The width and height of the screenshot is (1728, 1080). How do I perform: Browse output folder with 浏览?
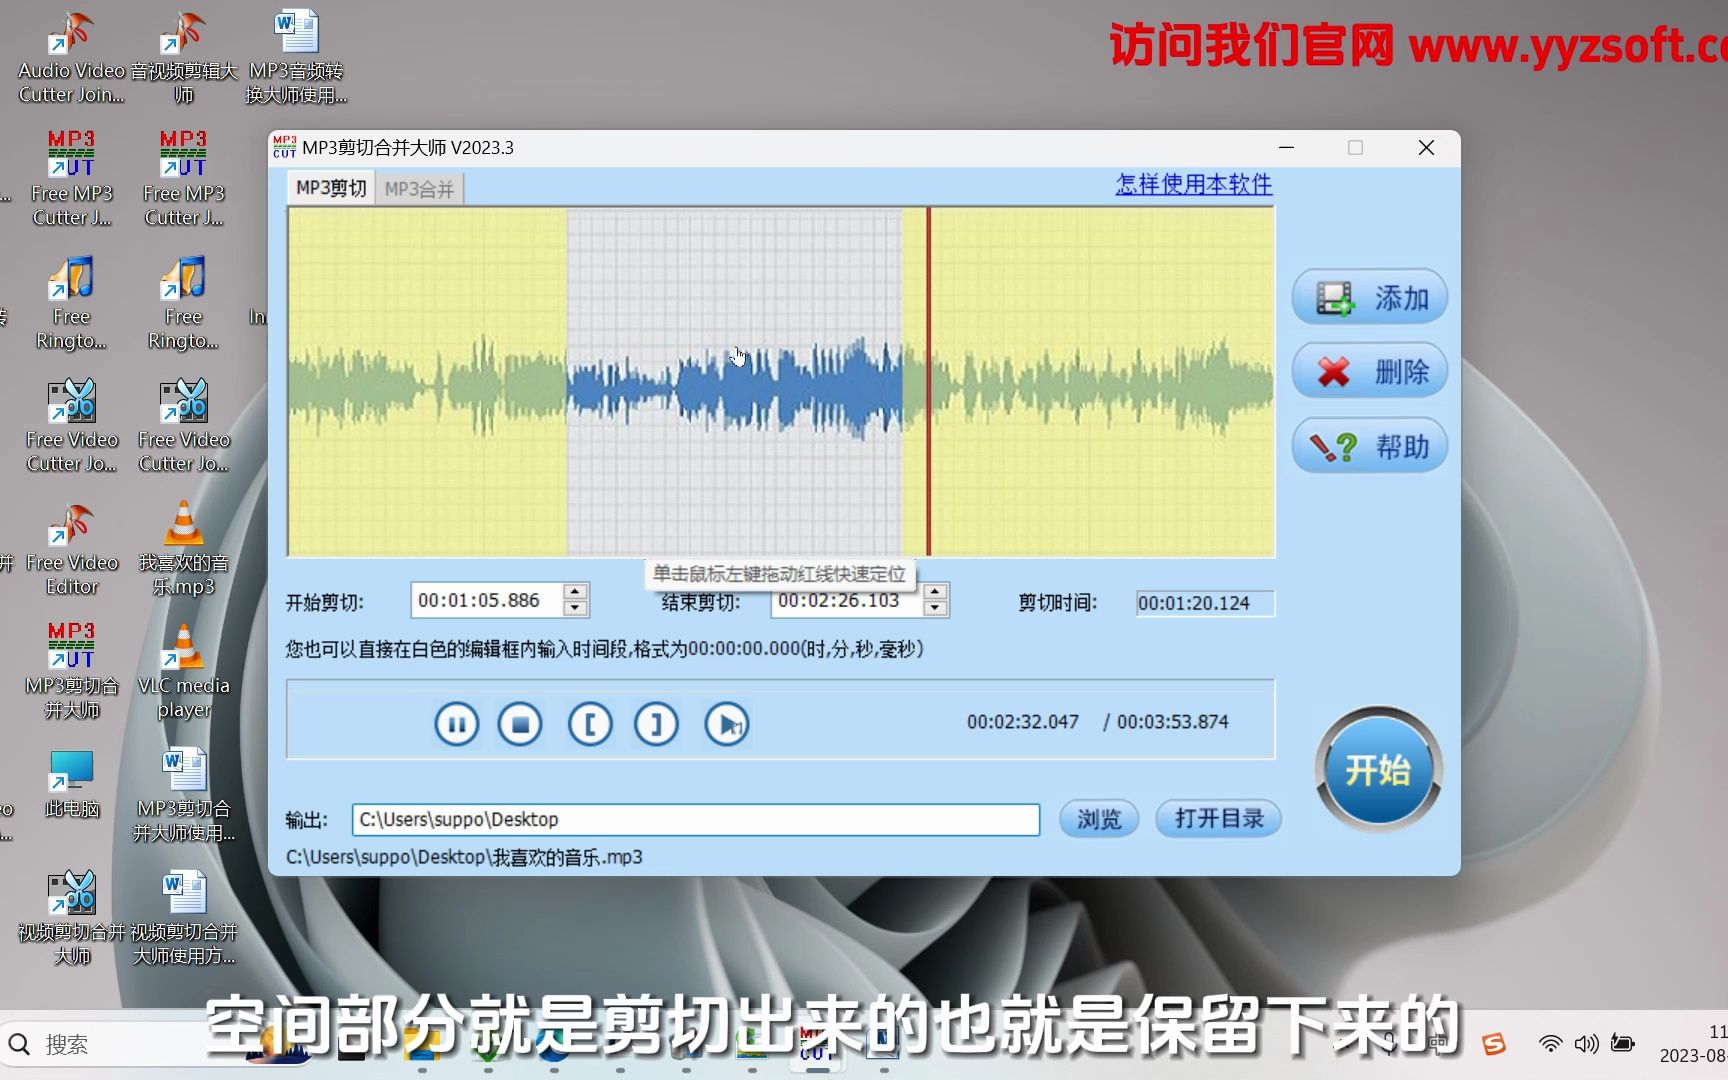coord(1099,819)
